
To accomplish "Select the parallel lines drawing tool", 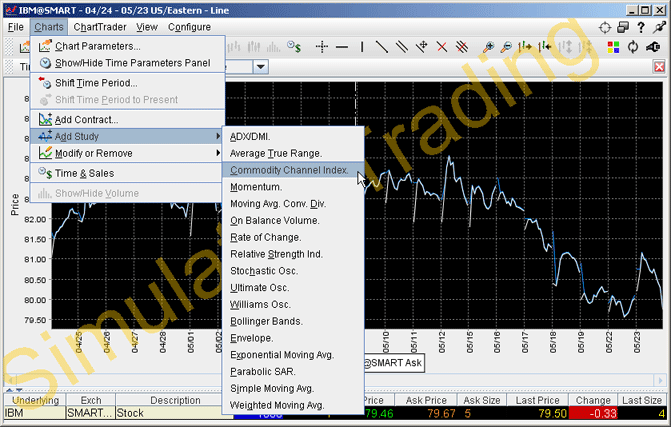I will click(x=401, y=47).
